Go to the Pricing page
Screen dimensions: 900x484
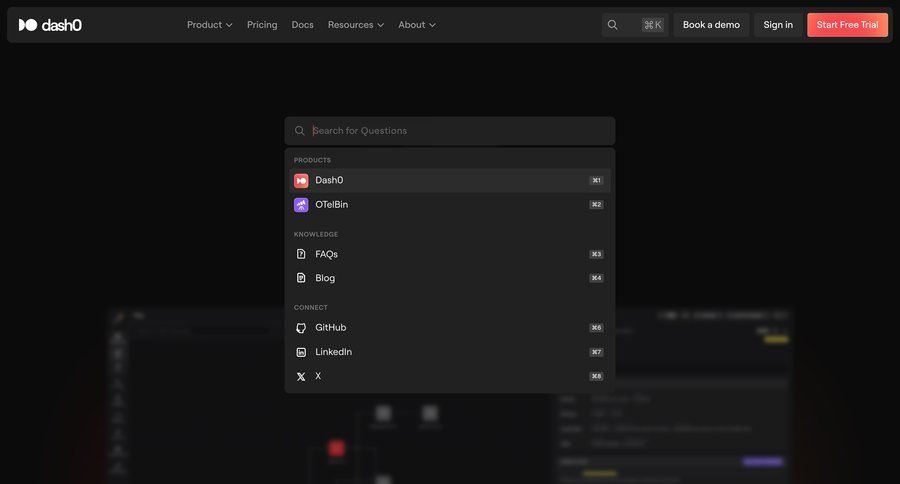click(x=262, y=25)
